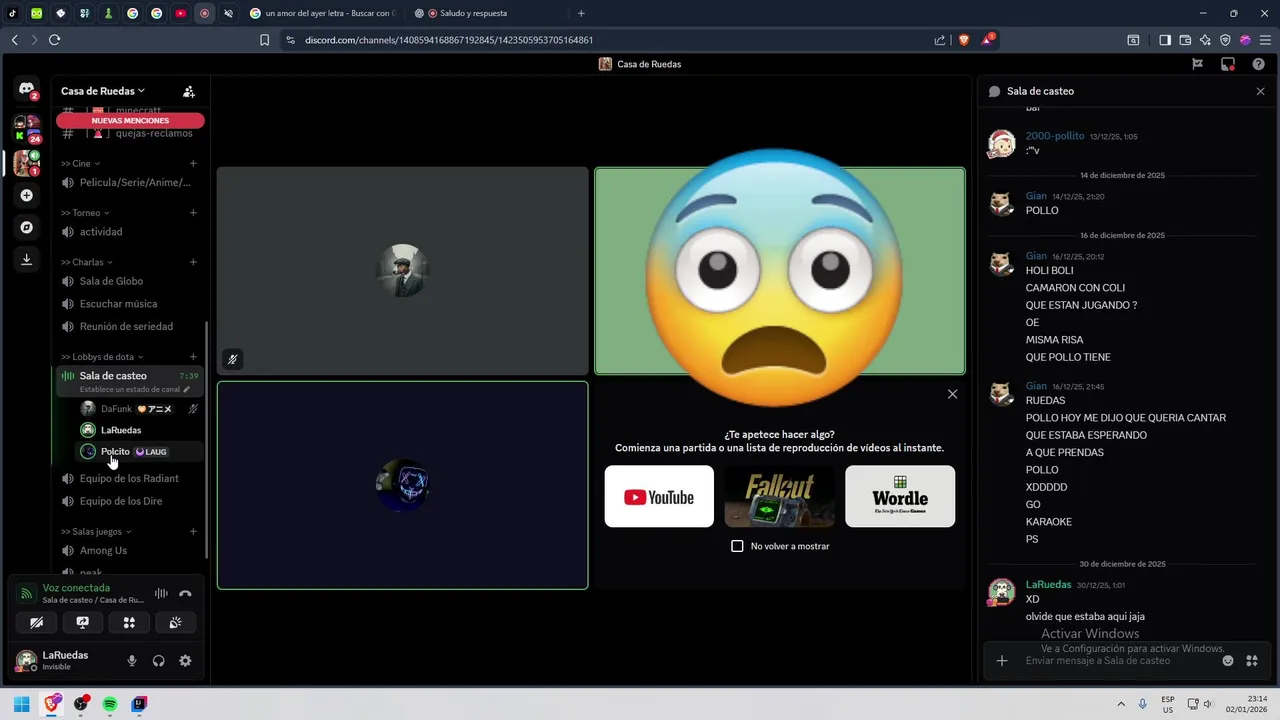Join Equipo de los Radiant channel
This screenshot has width=1280, height=720.
coord(130,478)
